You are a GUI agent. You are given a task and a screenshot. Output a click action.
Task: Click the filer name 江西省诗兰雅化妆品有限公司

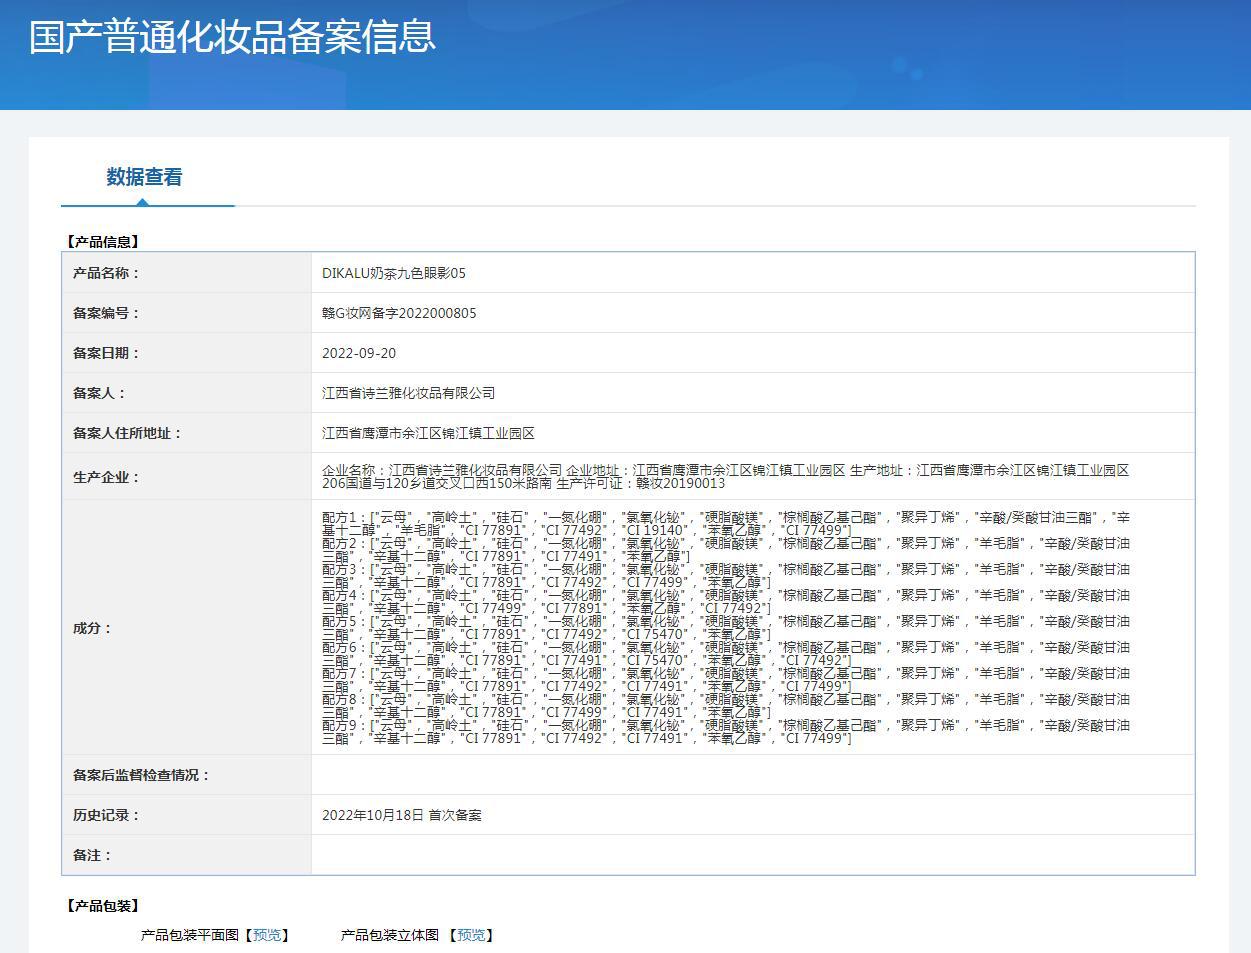pos(408,393)
